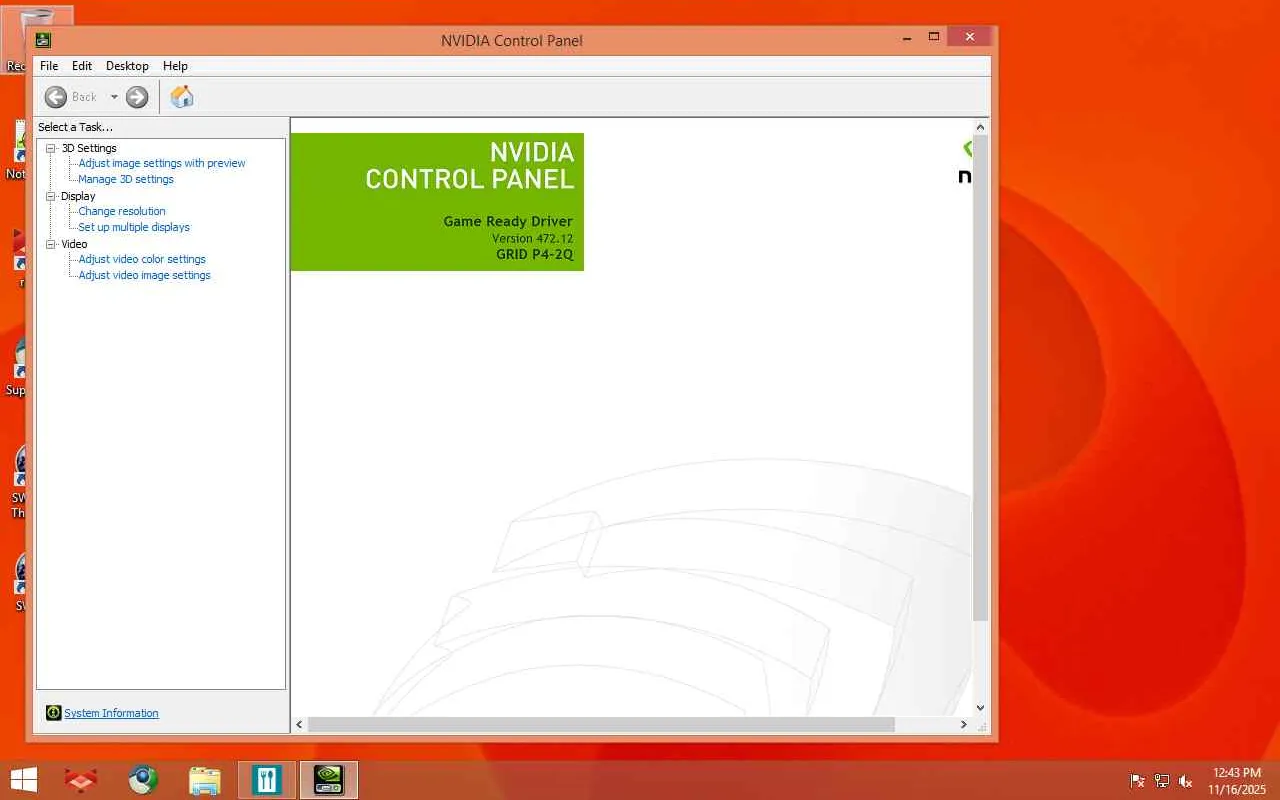Go to the NVIDIA Control Panel home page icon
This screenshot has width=1280, height=800.
pos(181,96)
